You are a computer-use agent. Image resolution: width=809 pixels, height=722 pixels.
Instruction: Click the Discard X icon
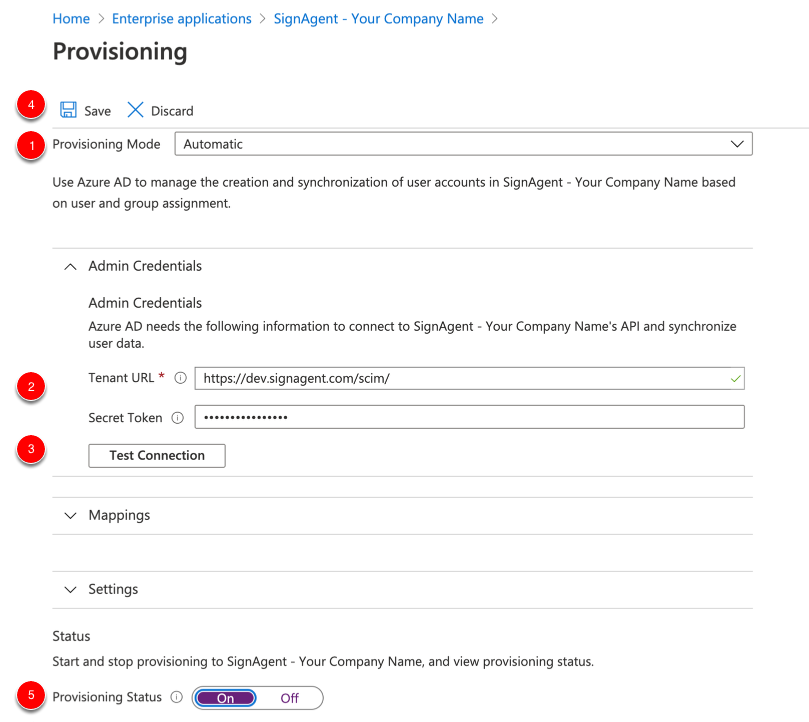[x=135, y=110]
